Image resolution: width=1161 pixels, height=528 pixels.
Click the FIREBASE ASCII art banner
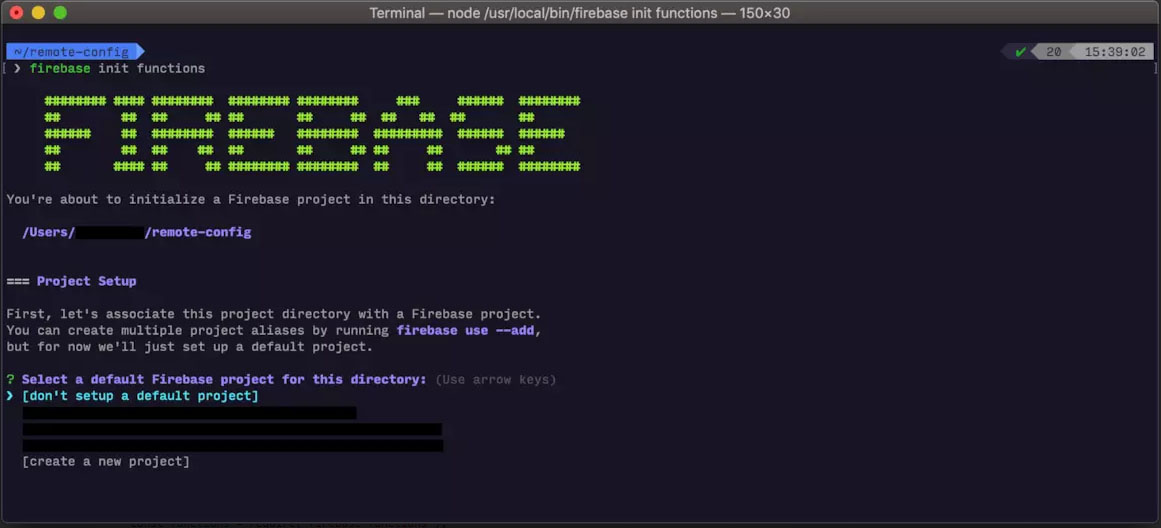(x=312, y=134)
